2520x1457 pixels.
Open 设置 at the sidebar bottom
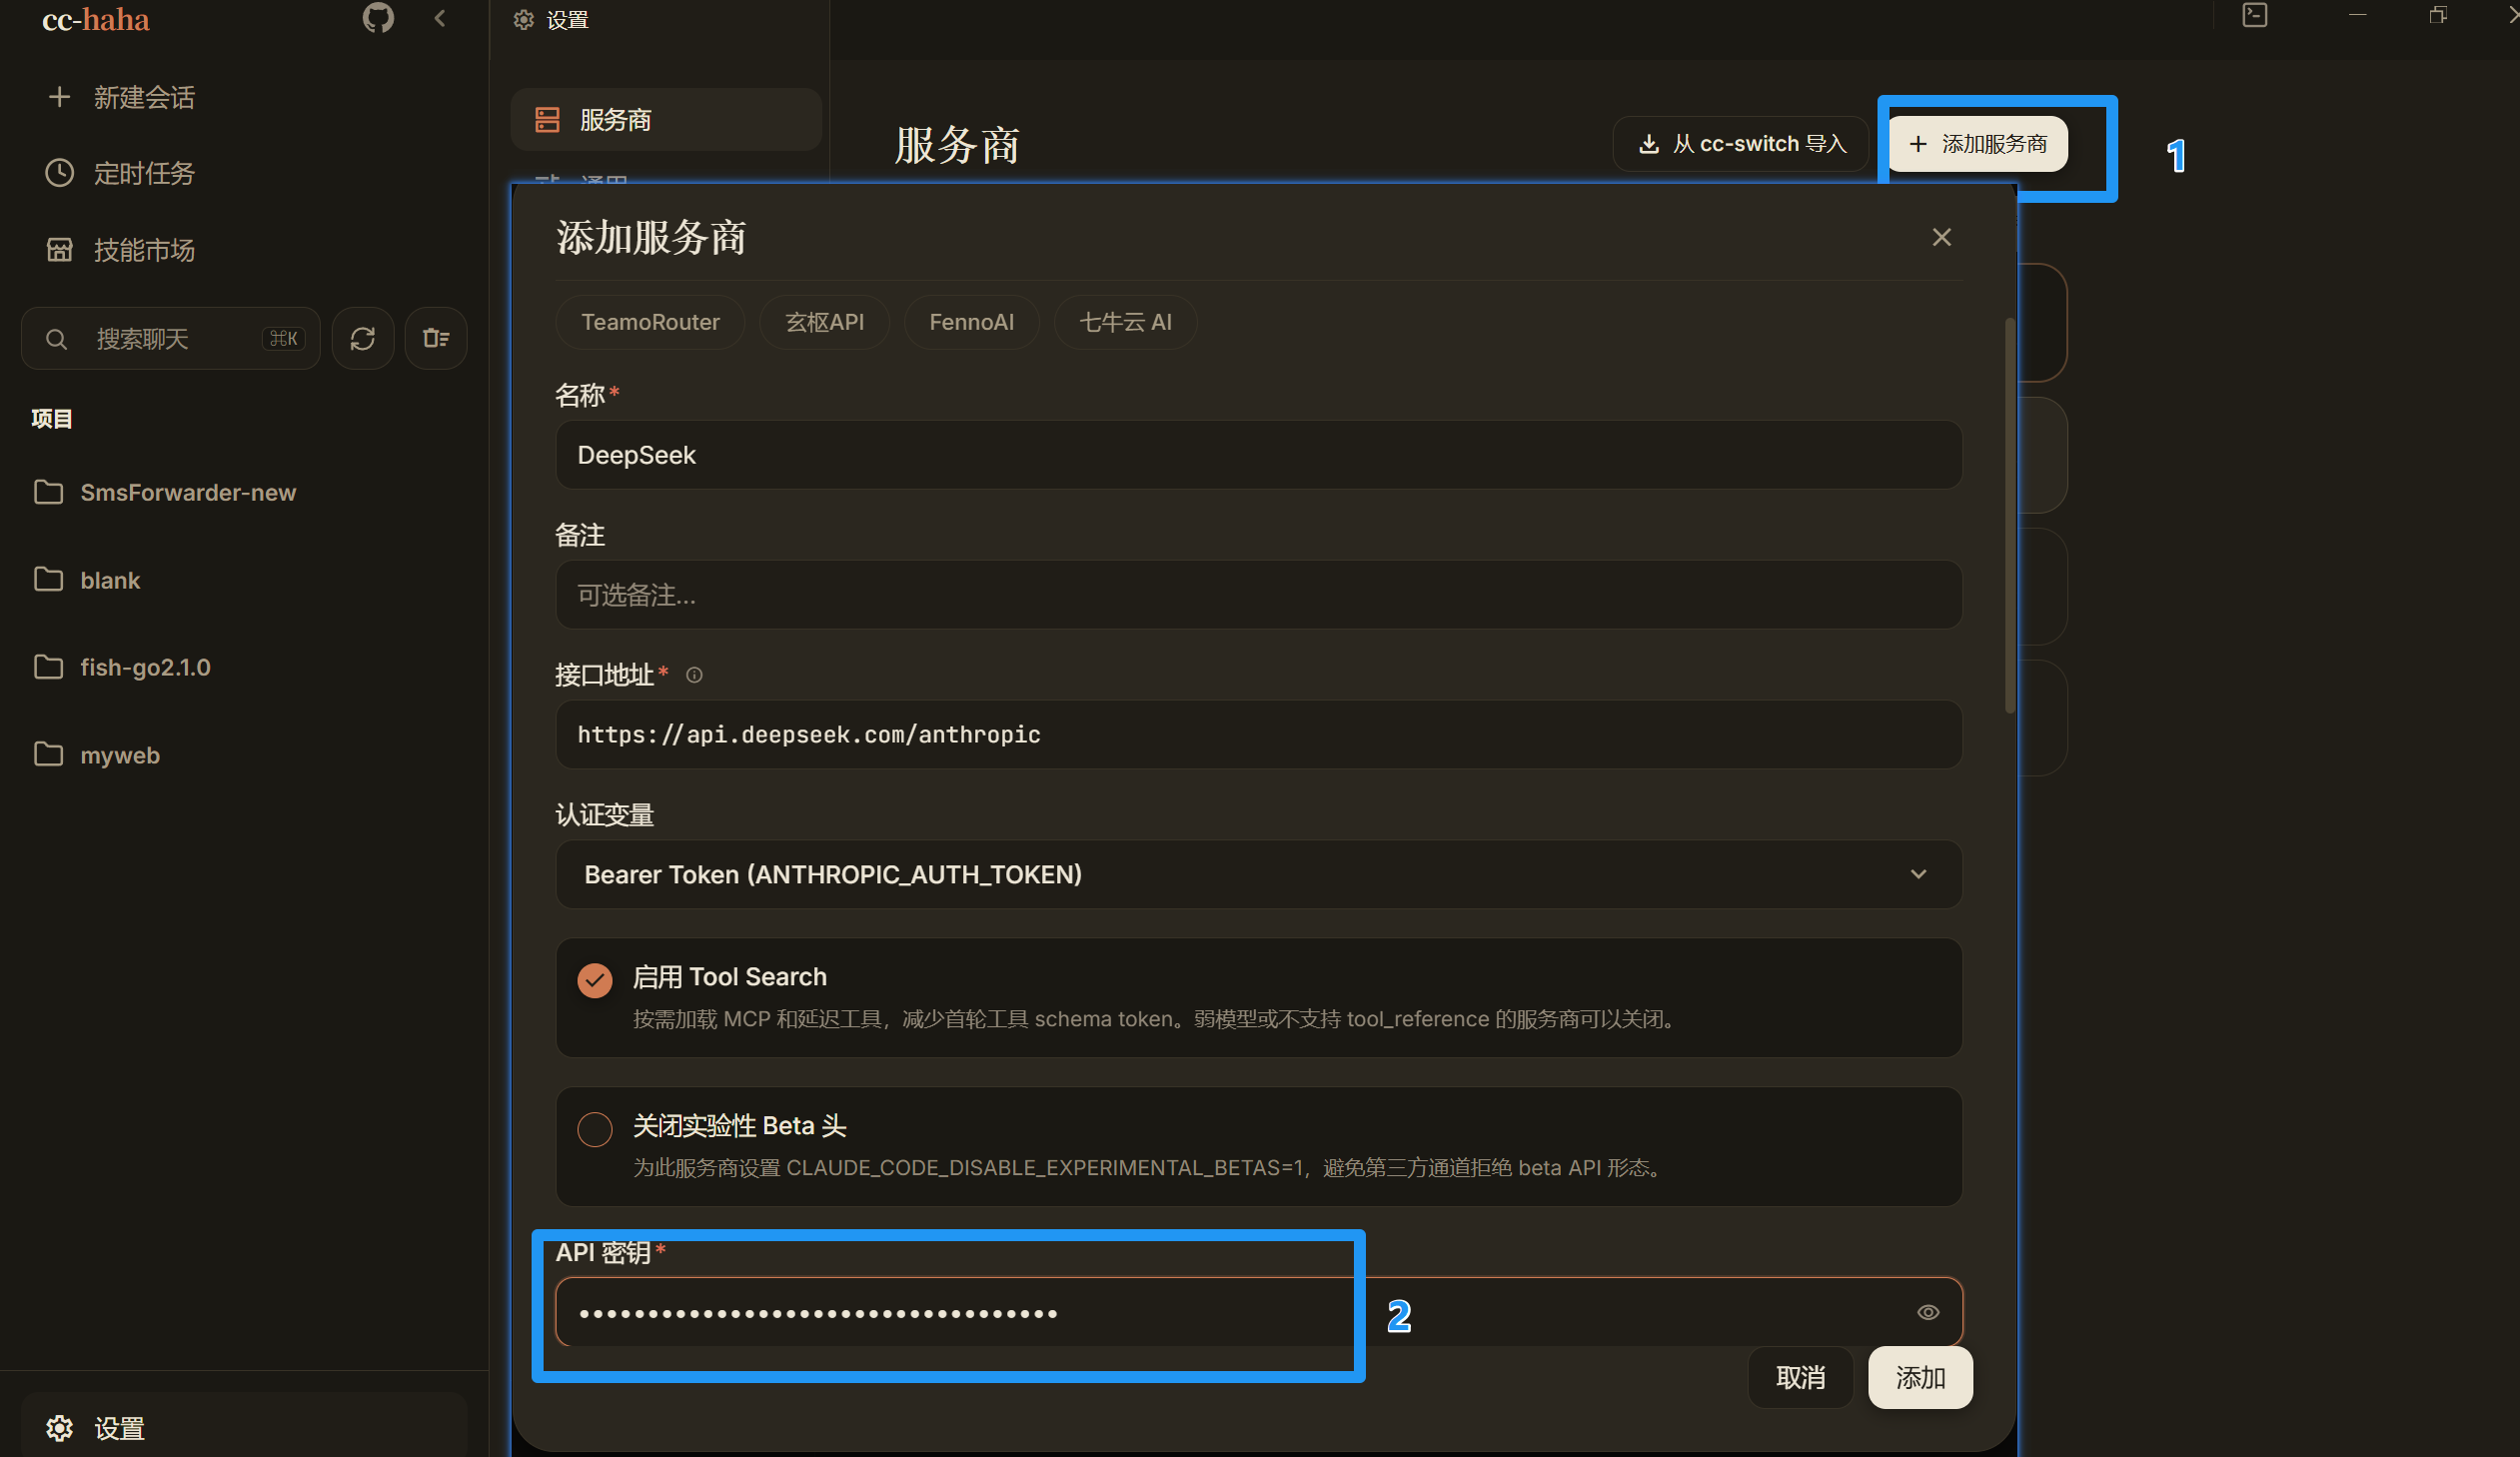[x=244, y=1427]
